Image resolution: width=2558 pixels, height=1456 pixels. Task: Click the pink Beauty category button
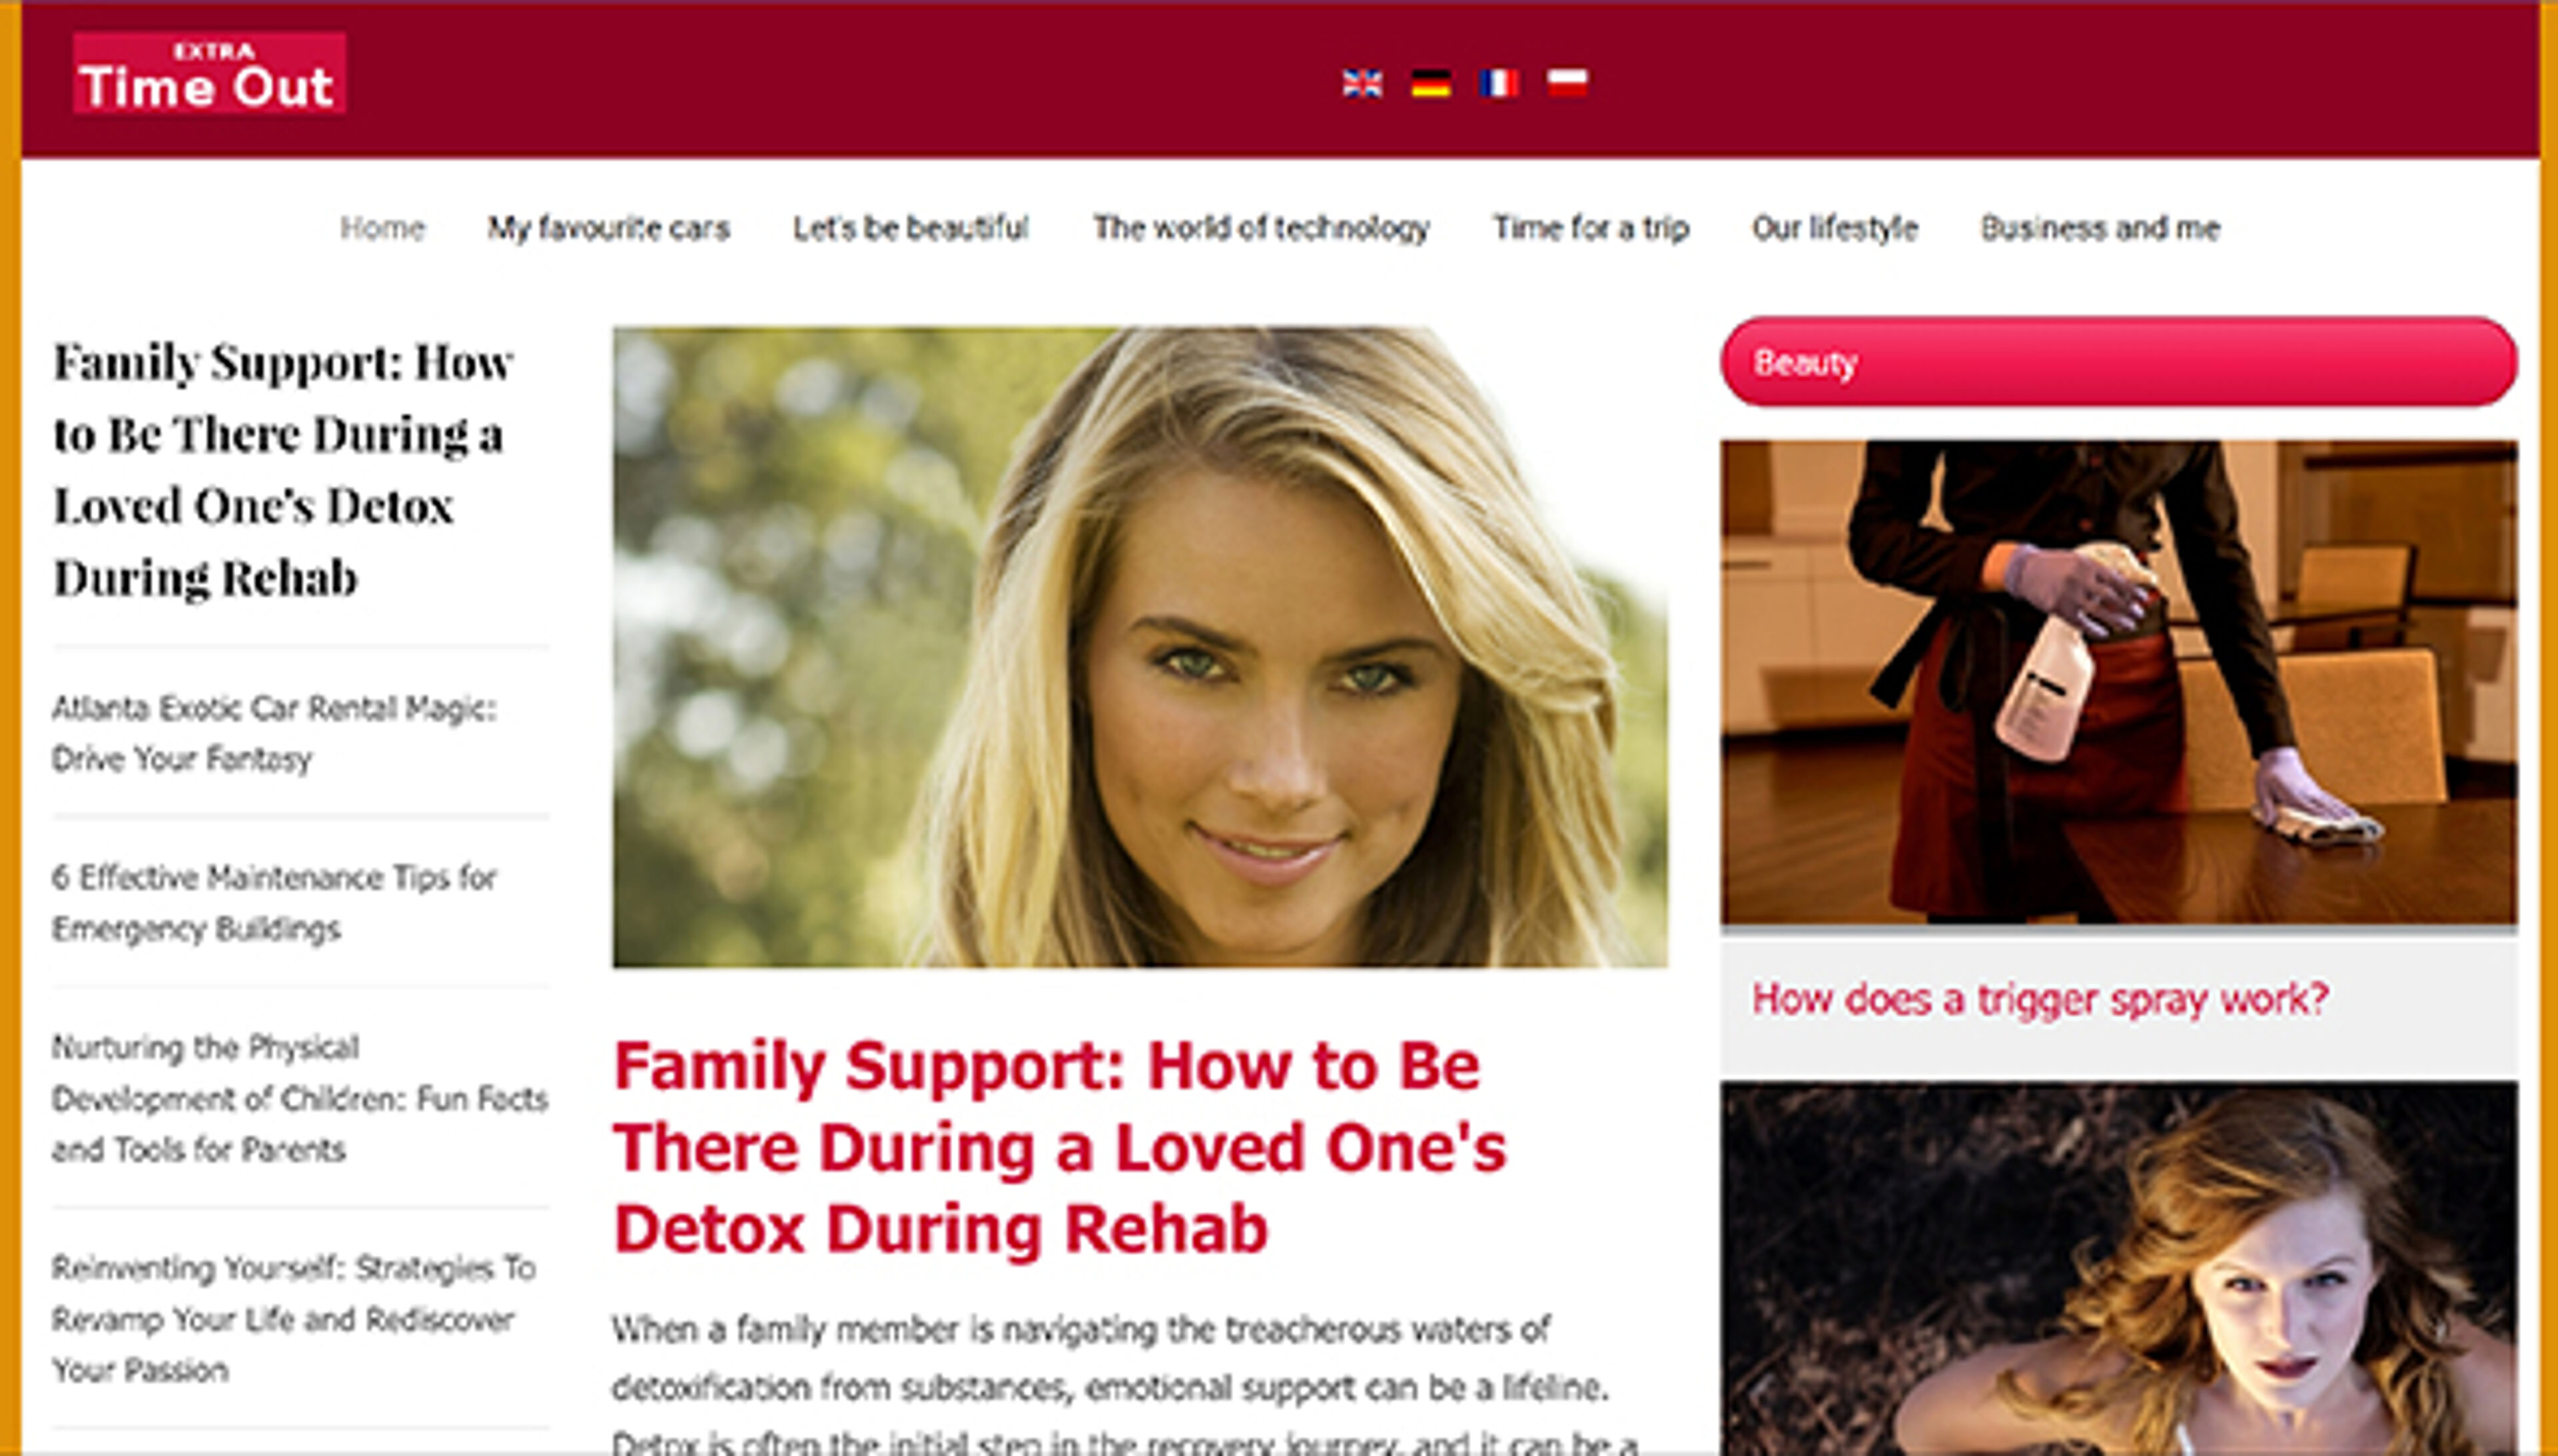coord(2119,362)
